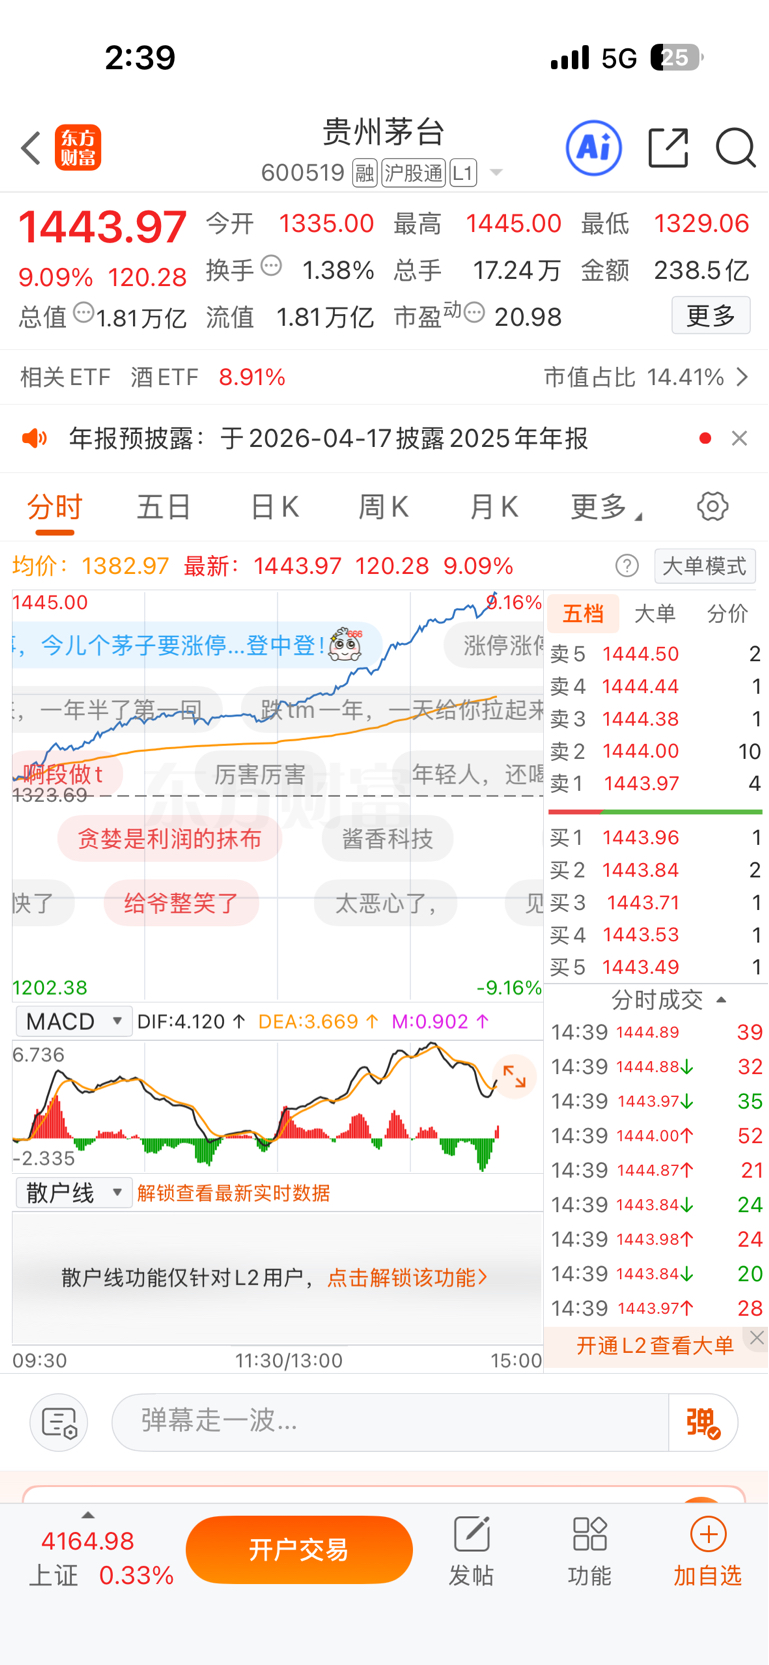Select 卖2 price 1444.00 row
Viewport: 769px width, 1665px height.
tap(656, 751)
